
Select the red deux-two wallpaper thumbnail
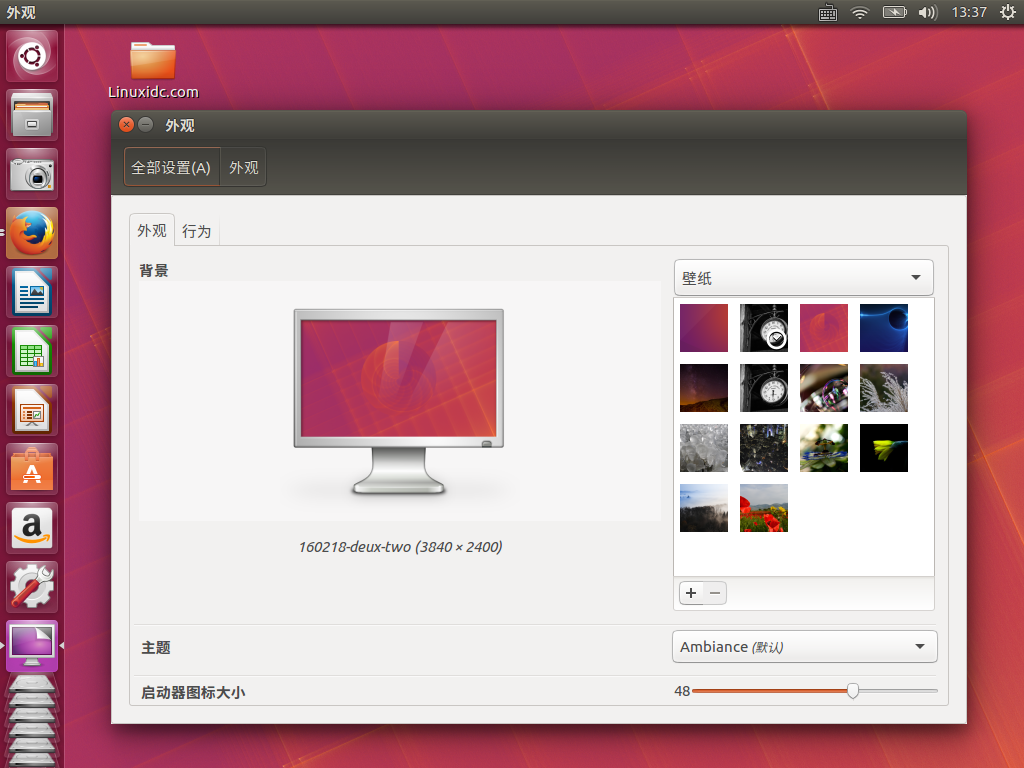point(824,328)
